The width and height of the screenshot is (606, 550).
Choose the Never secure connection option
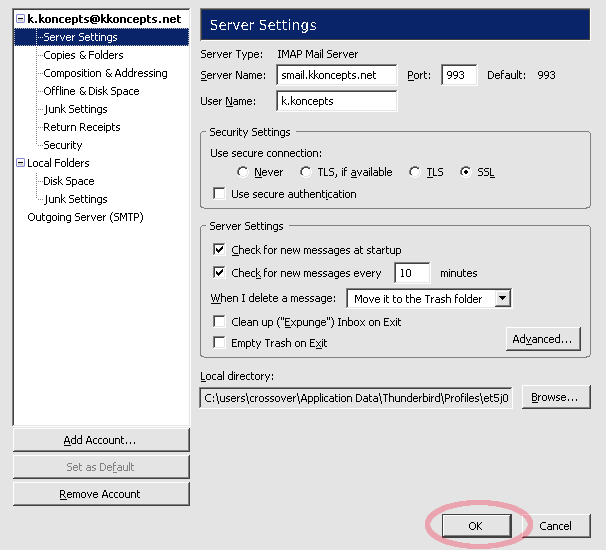pyautogui.click(x=243, y=172)
